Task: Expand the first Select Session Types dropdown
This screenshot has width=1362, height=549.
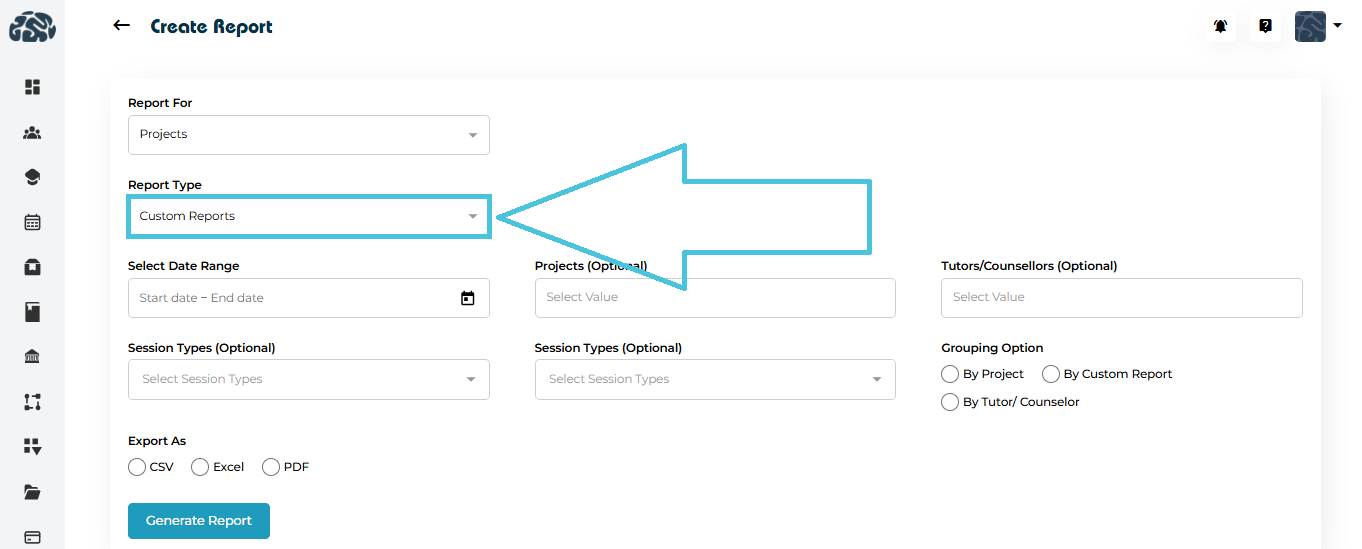Action: click(308, 379)
